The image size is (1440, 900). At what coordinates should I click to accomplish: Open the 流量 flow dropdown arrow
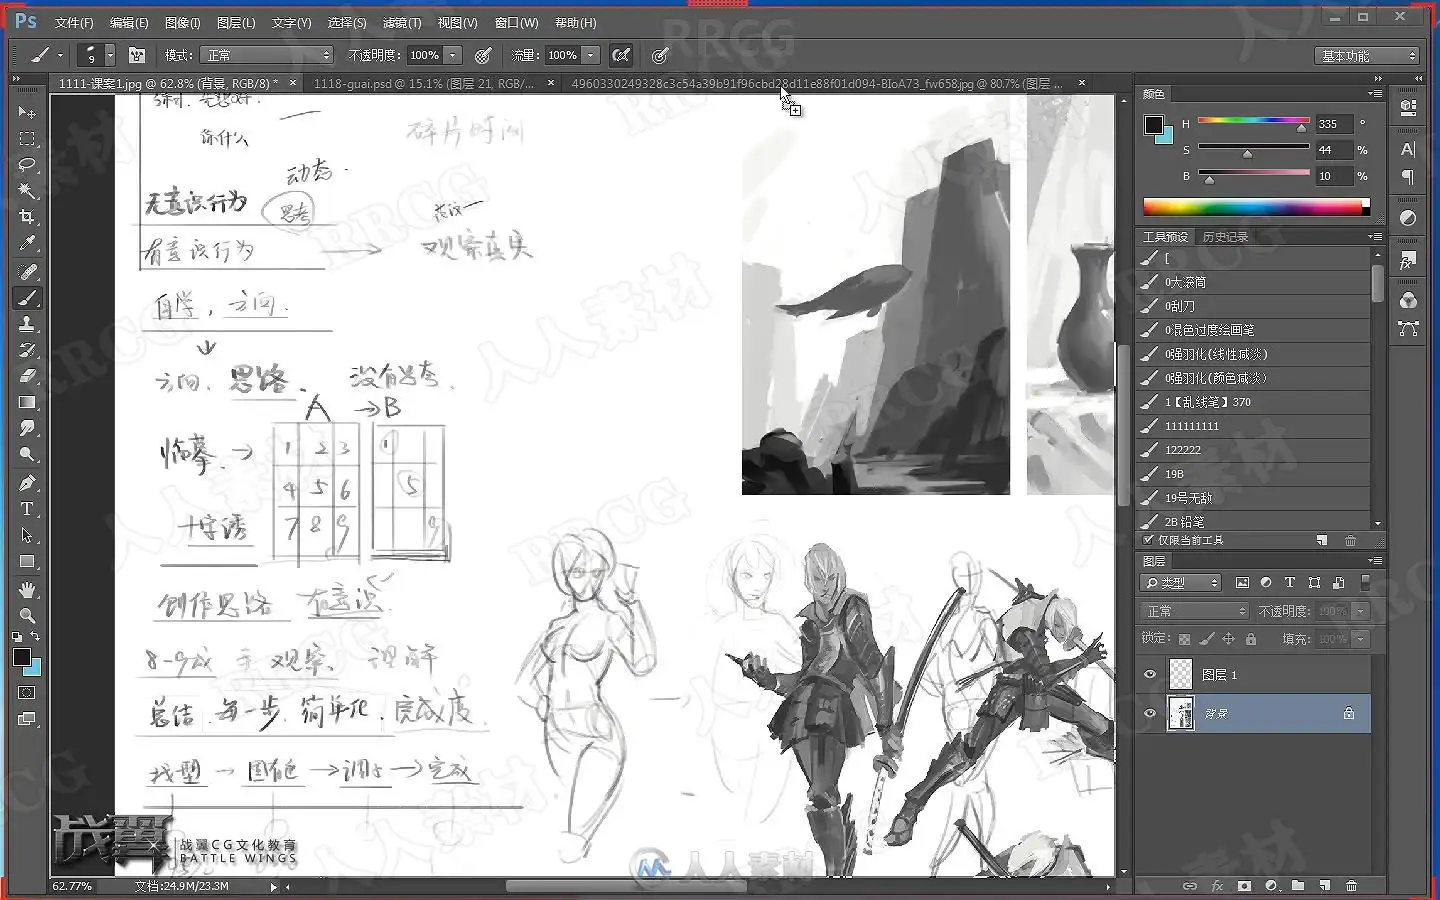pos(591,55)
